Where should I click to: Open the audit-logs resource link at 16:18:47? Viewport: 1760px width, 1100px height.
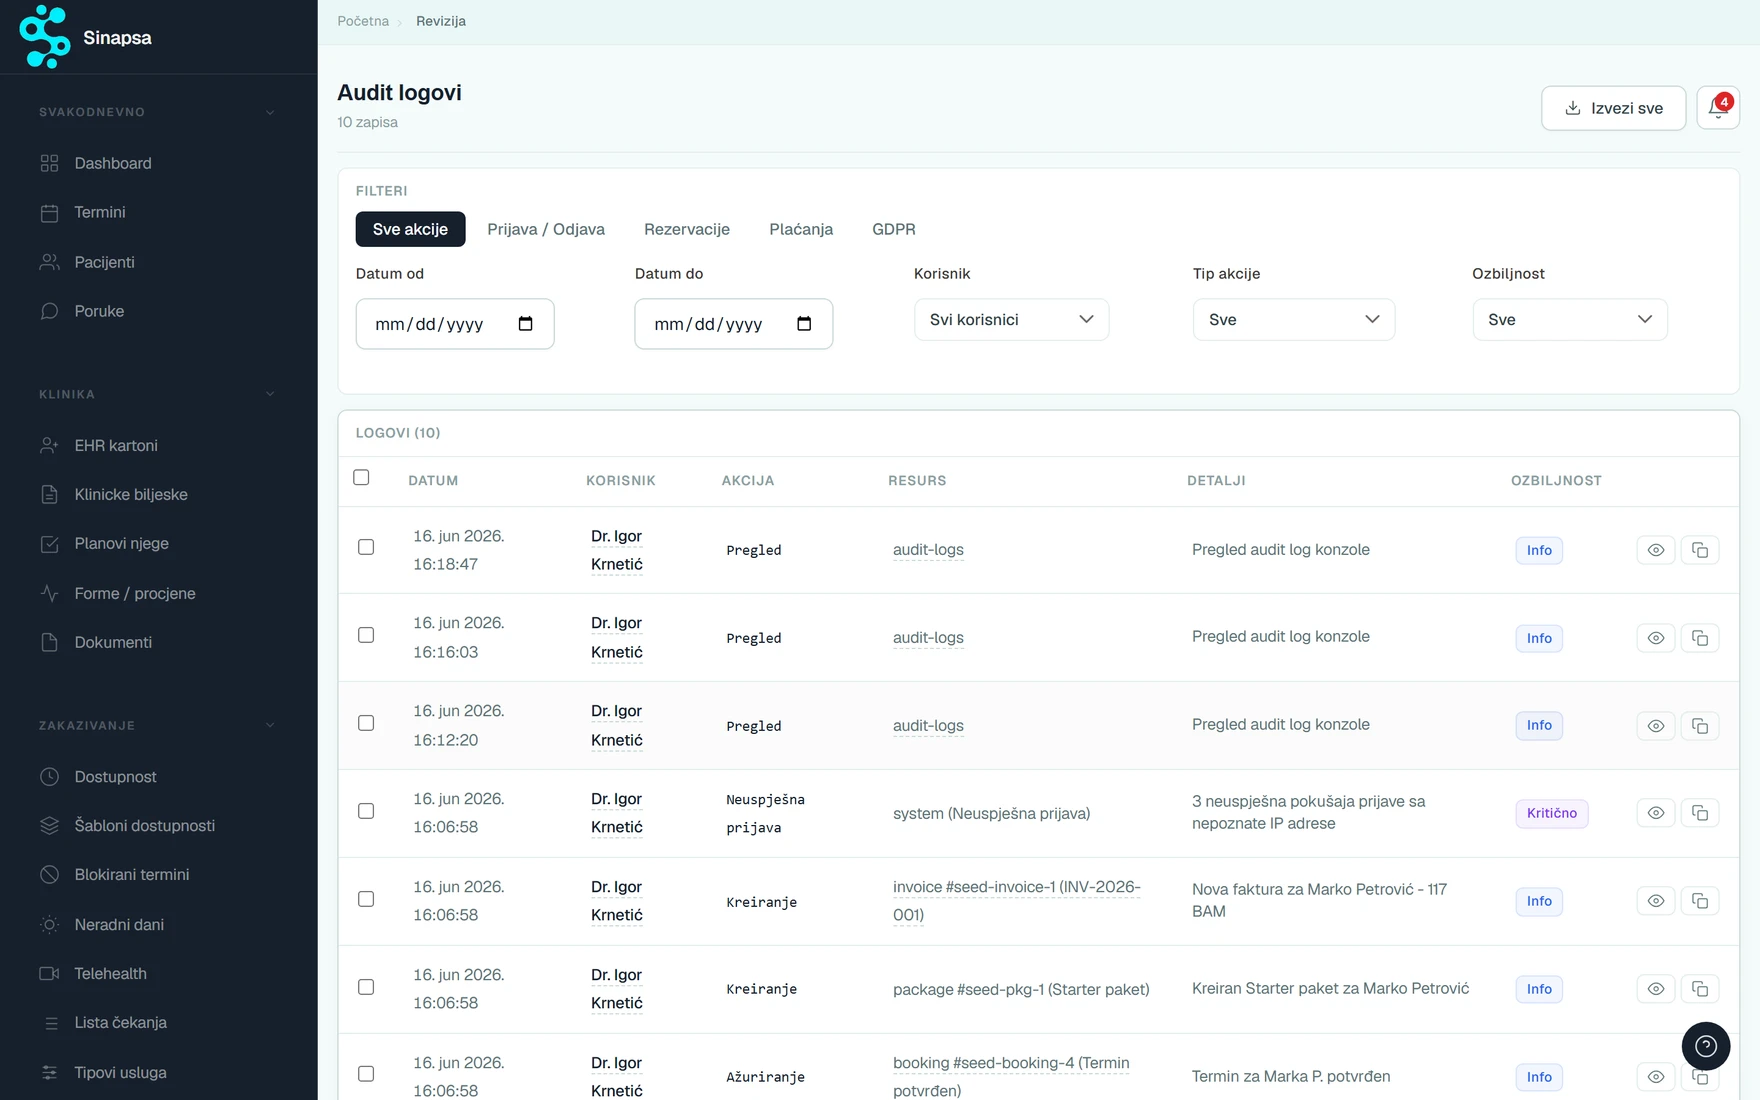tap(928, 550)
